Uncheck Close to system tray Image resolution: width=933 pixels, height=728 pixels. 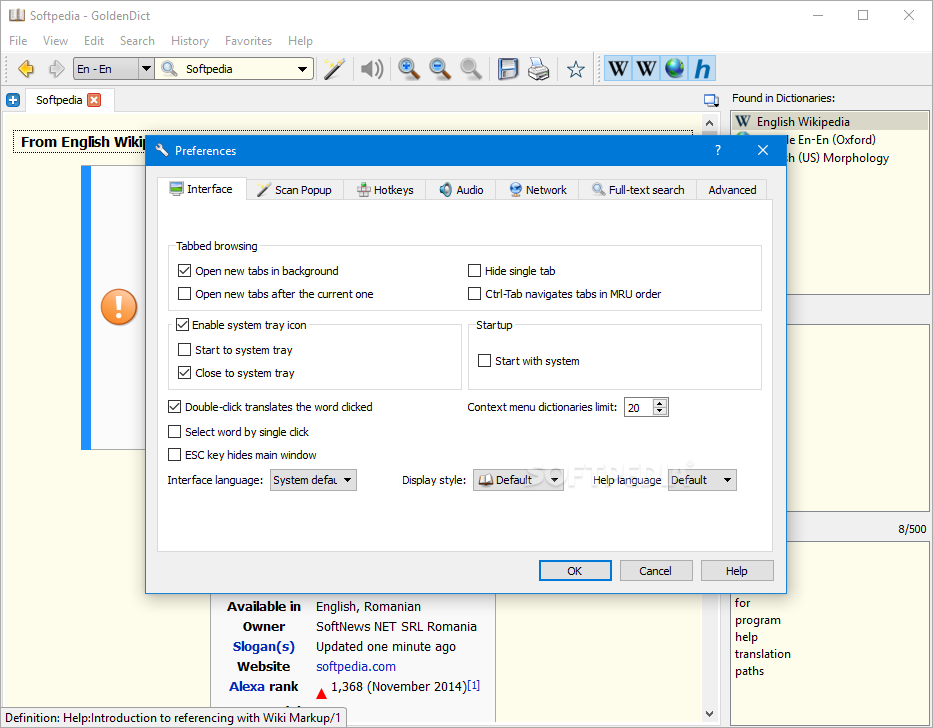tap(184, 373)
